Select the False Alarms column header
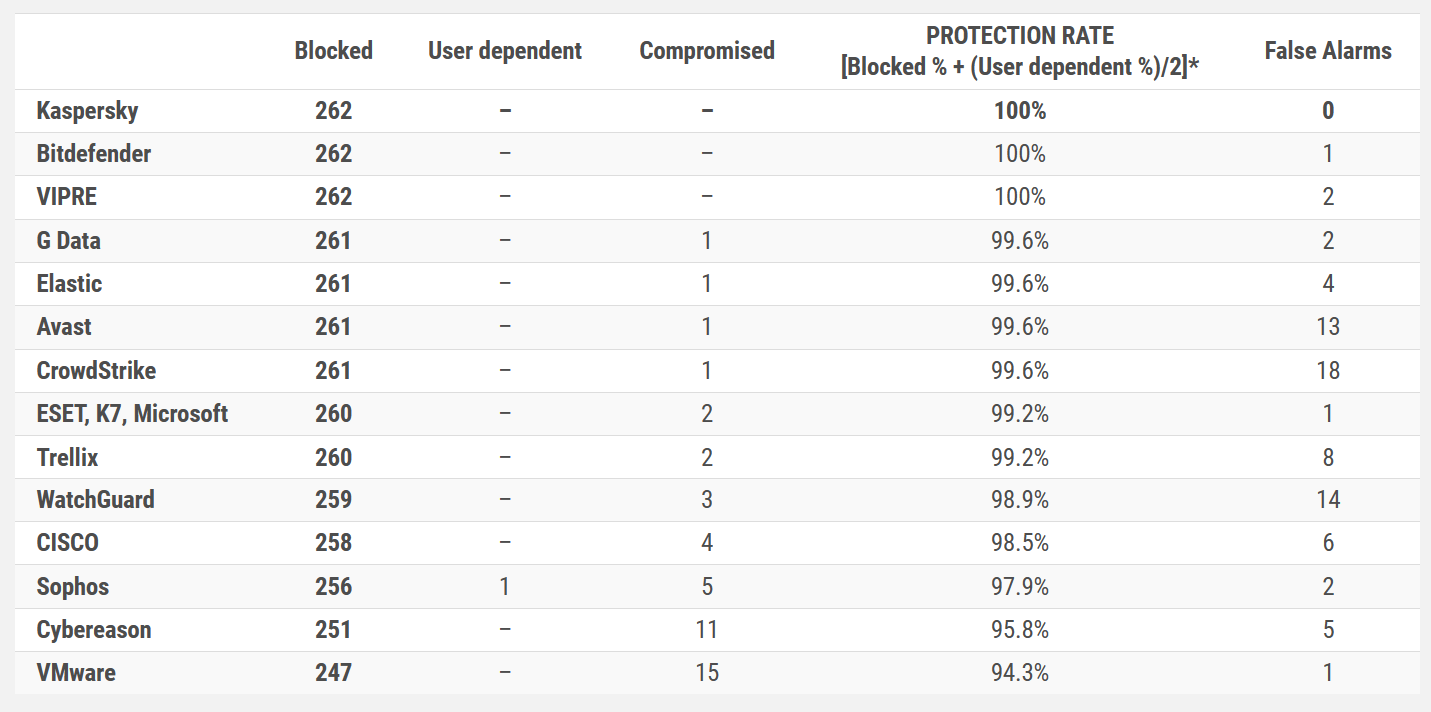Image resolution: width=1431 pixels, height=712 pixels. pos(1327,51)
